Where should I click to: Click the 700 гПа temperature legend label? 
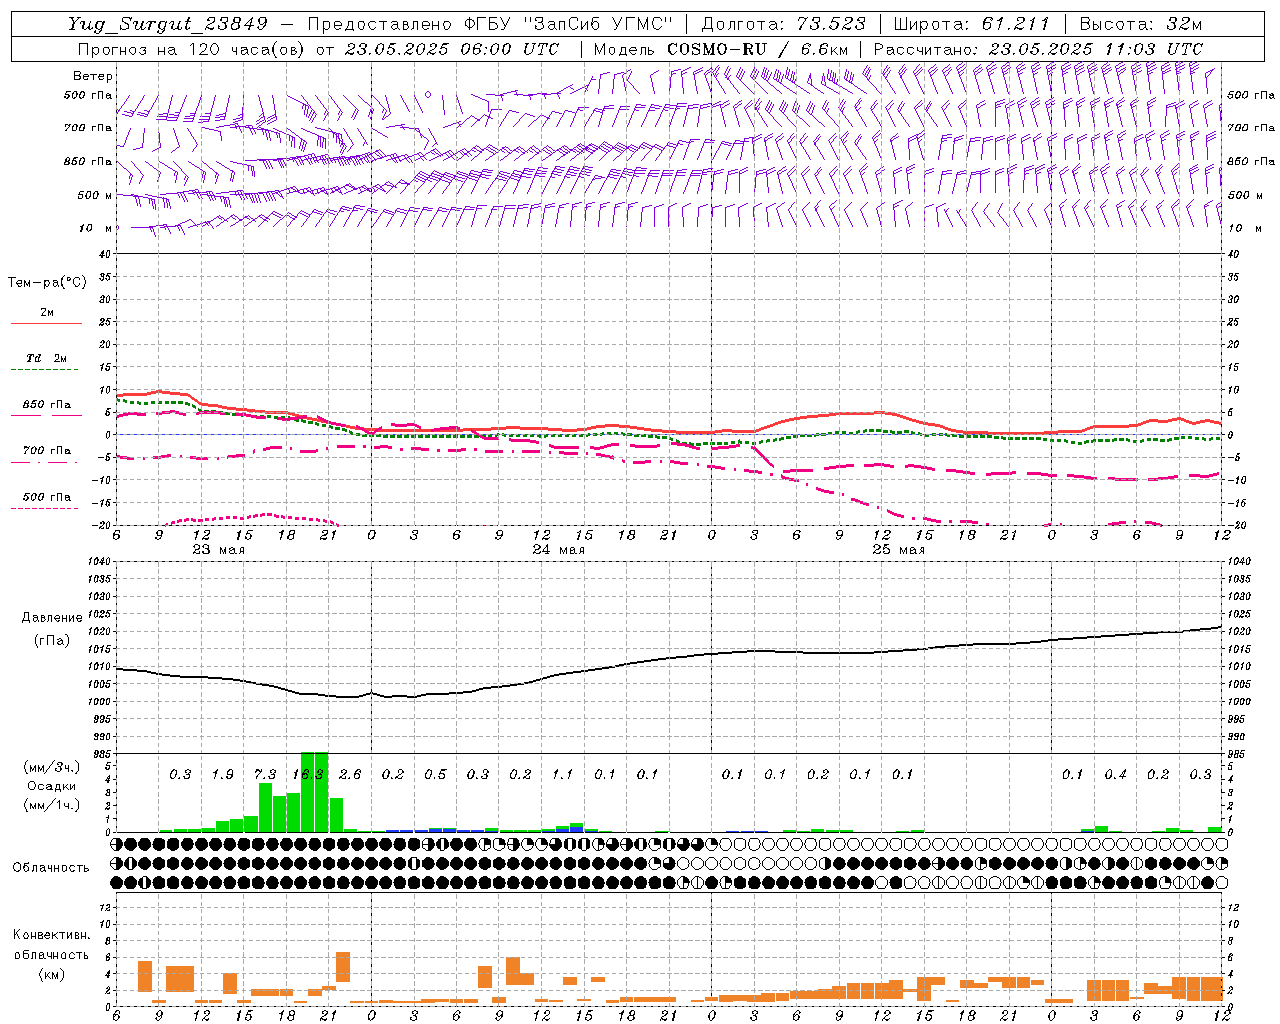(x=47, y=451)
